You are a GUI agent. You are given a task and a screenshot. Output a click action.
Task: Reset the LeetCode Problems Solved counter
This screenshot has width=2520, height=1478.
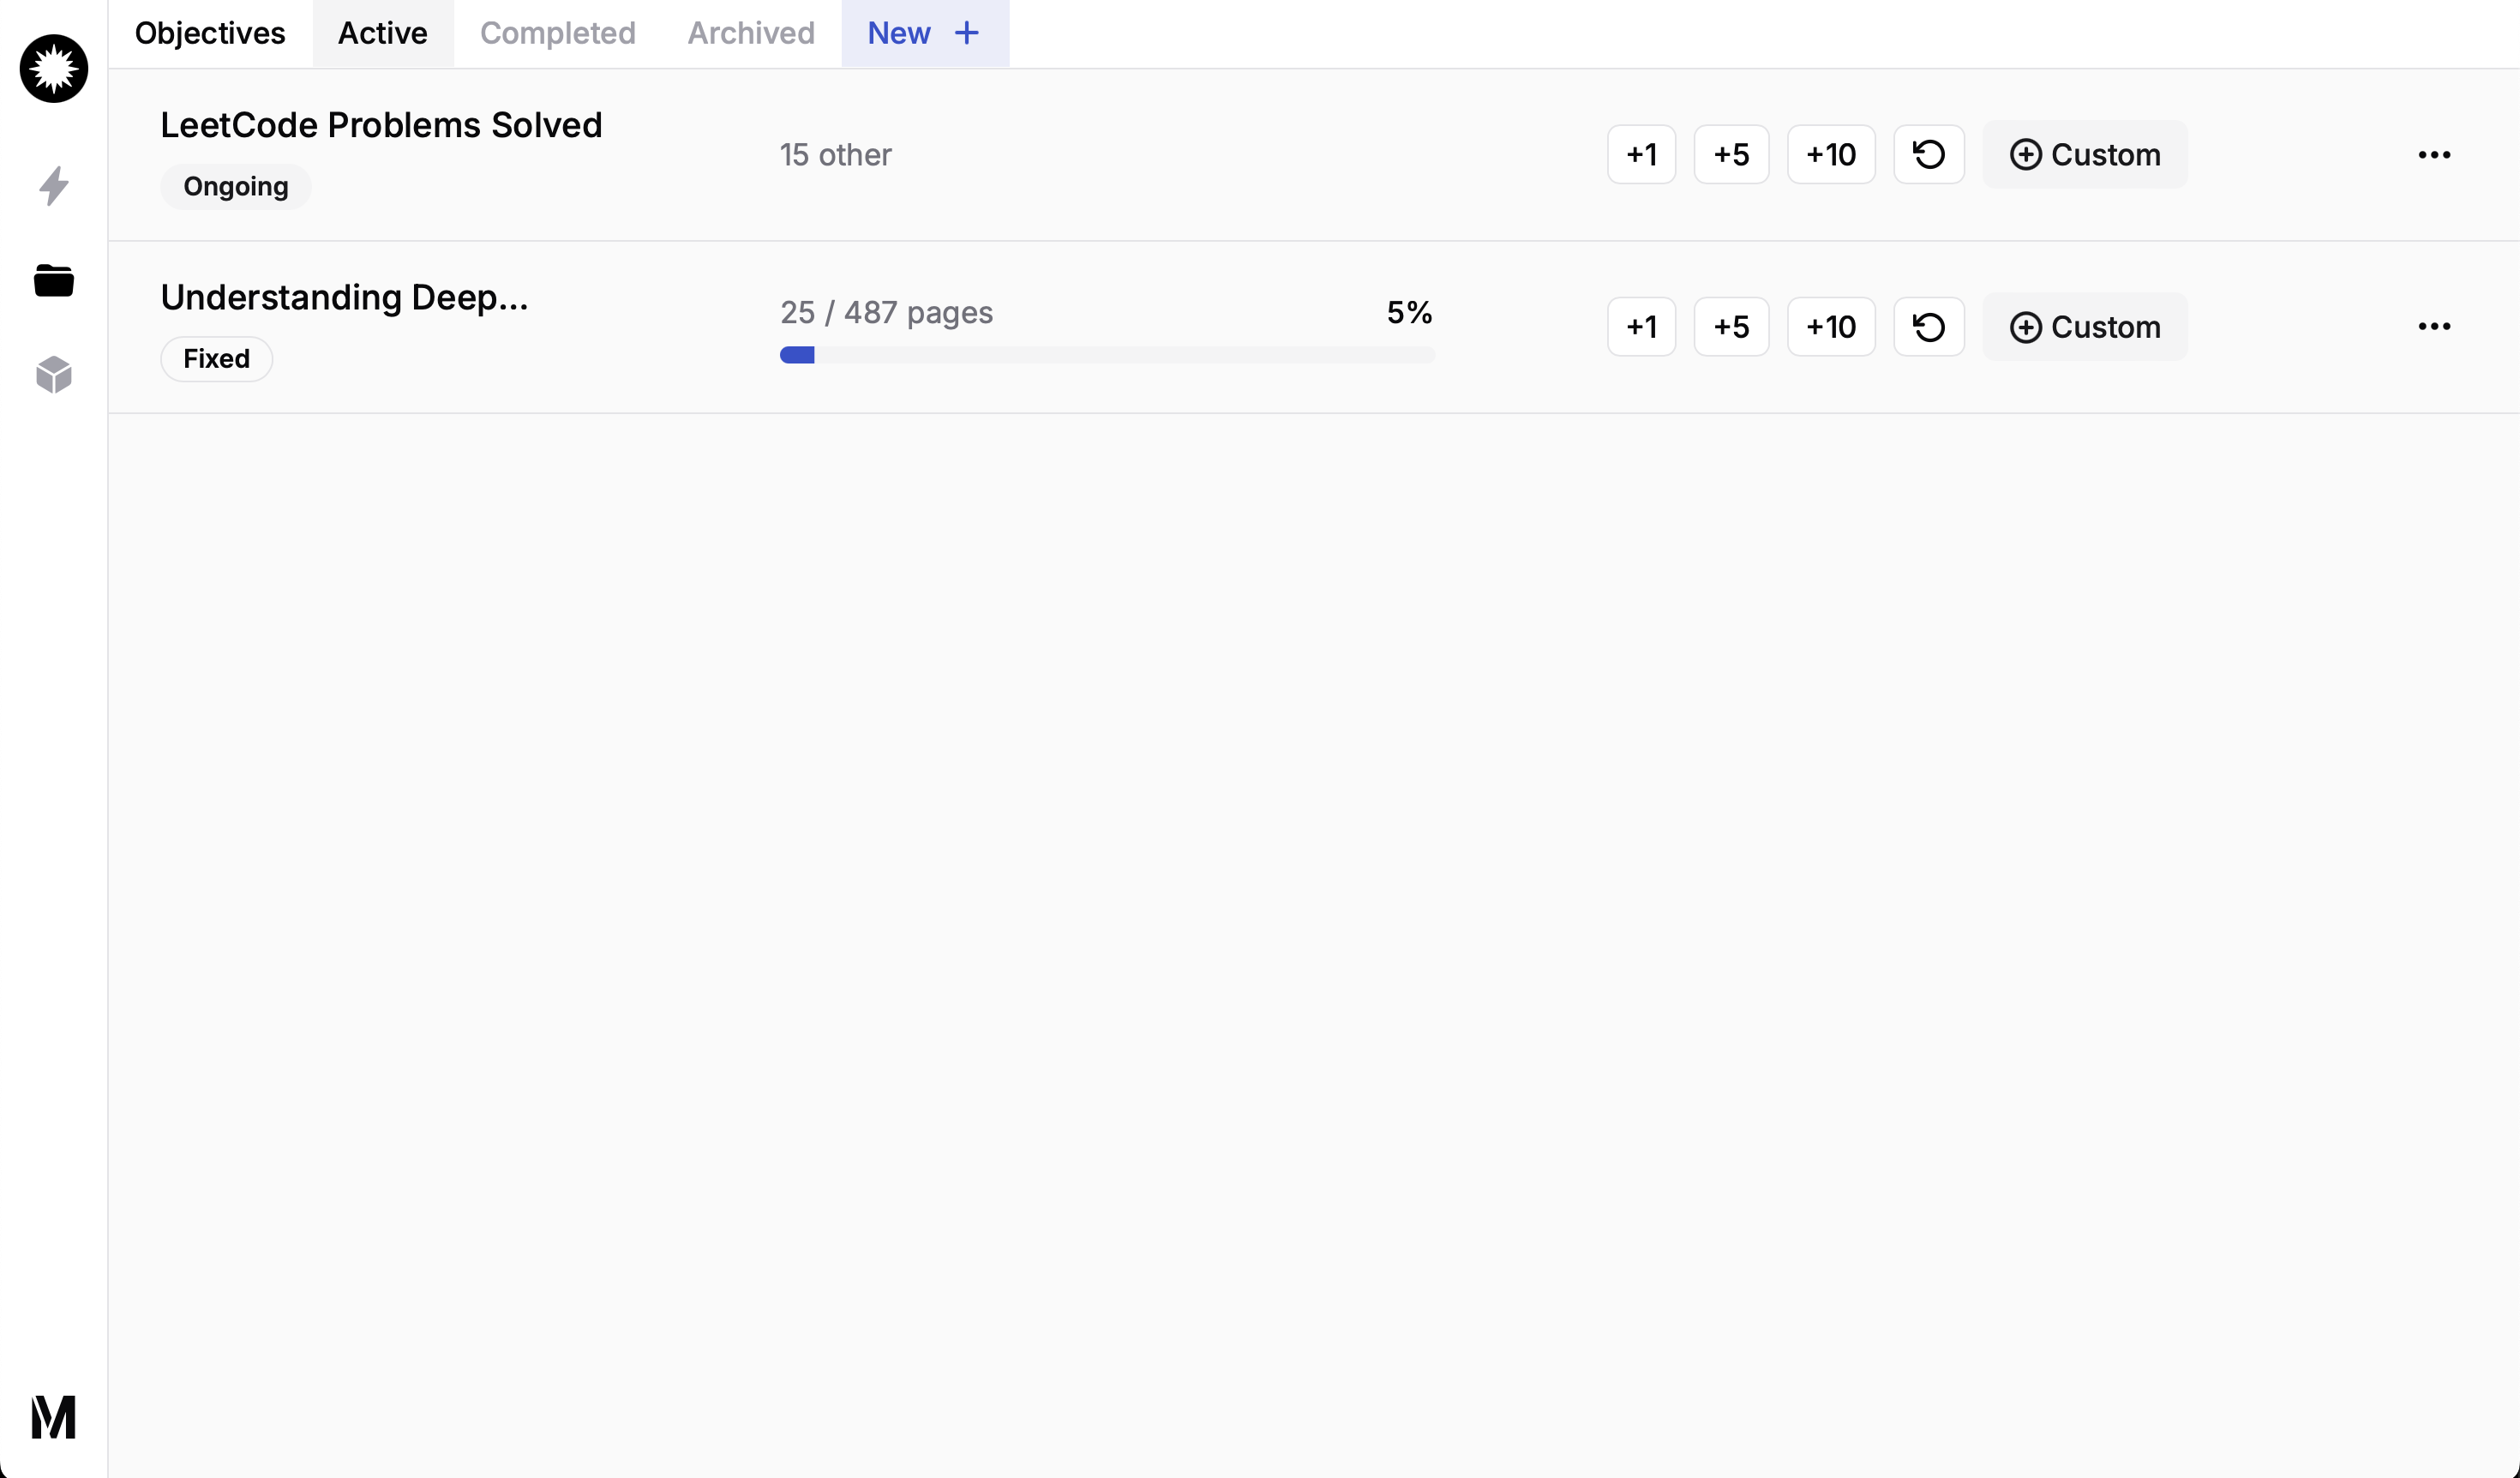1928,154
